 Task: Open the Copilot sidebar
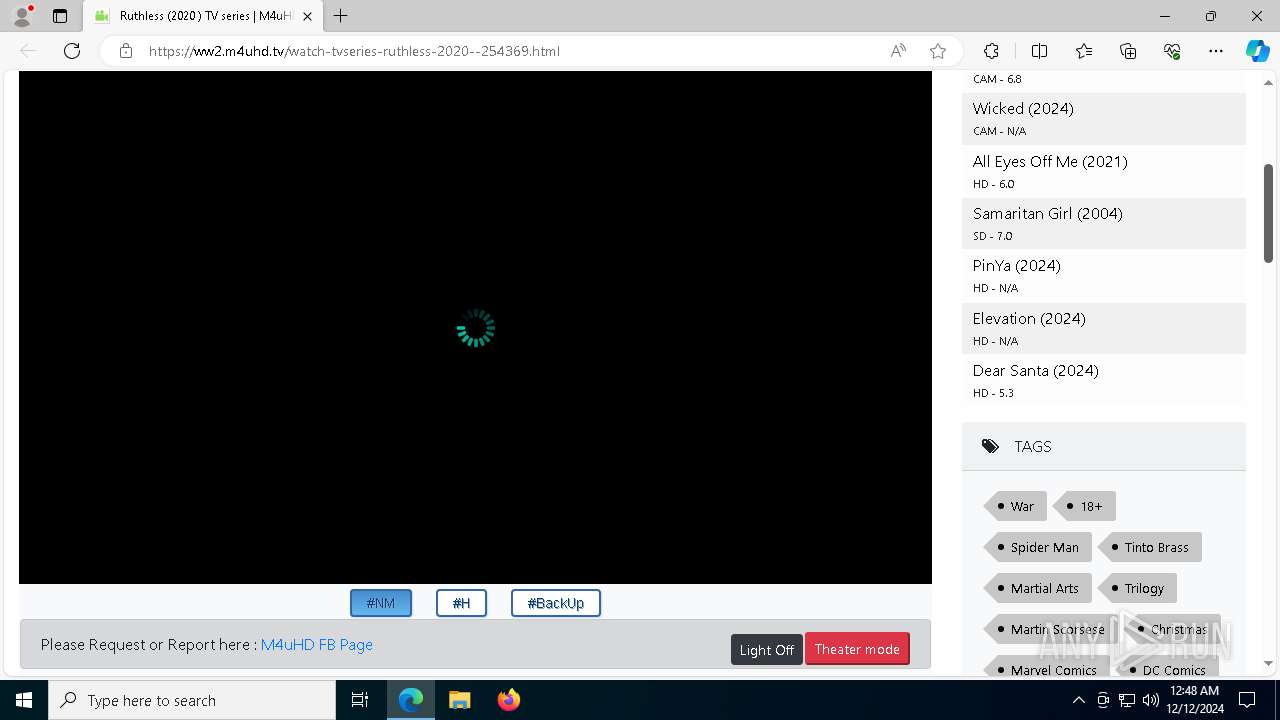coord(1257,51)
